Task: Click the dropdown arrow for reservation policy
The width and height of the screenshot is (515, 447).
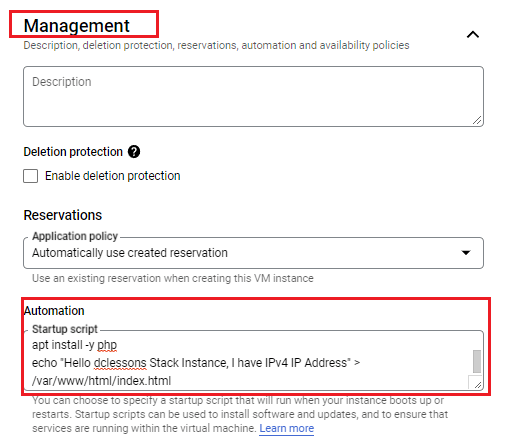Action: tap(466, 253)
